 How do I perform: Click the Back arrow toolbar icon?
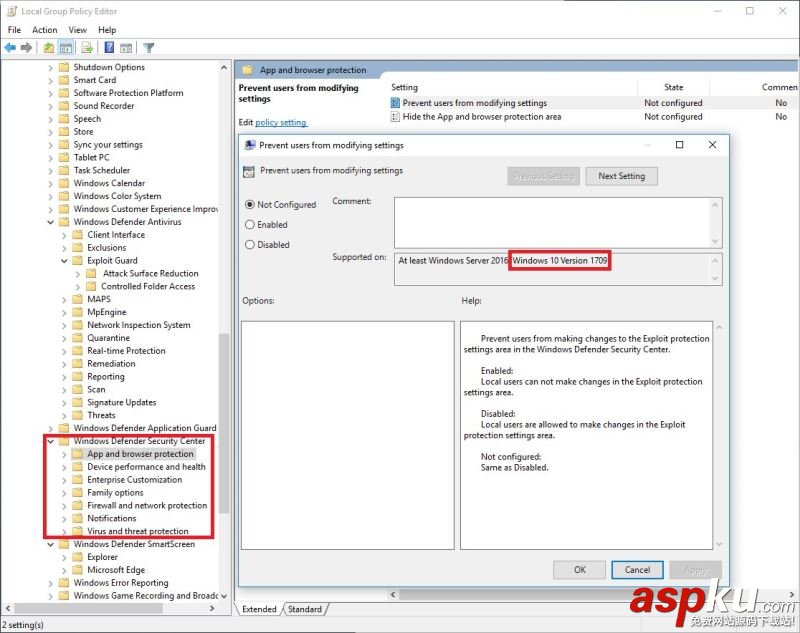(10, 48)
